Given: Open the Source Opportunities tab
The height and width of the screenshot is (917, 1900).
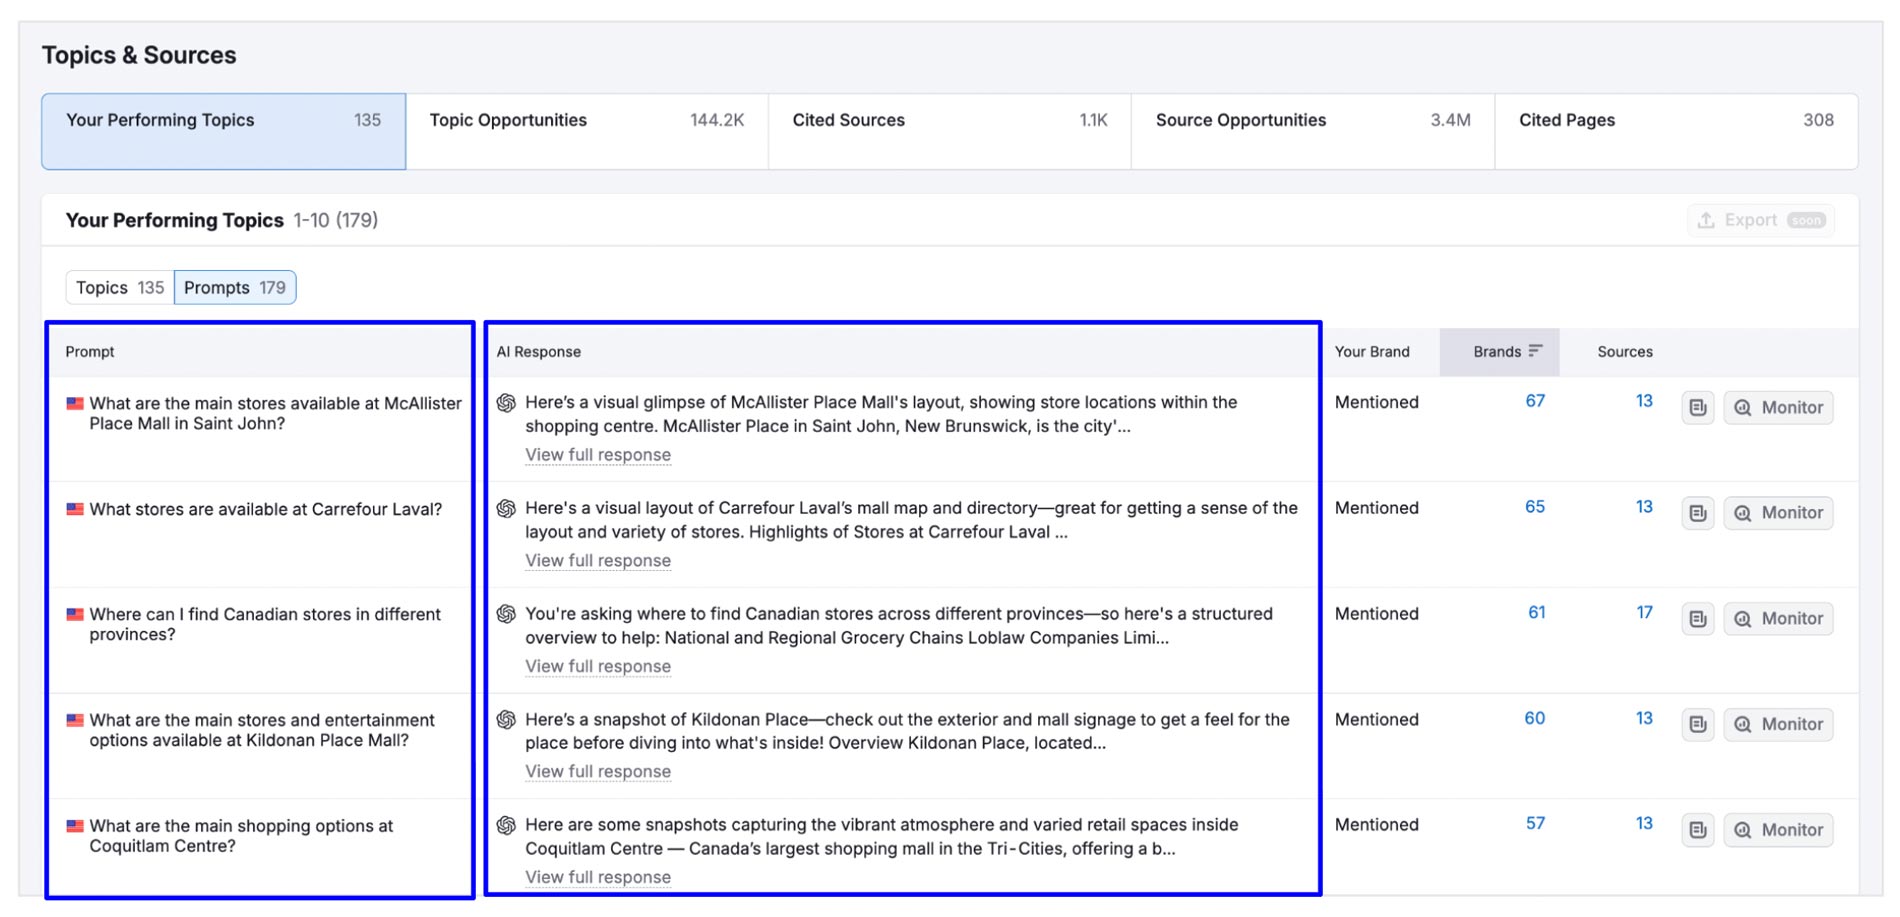Looking at the screenshot, I should coord(1241,120).
